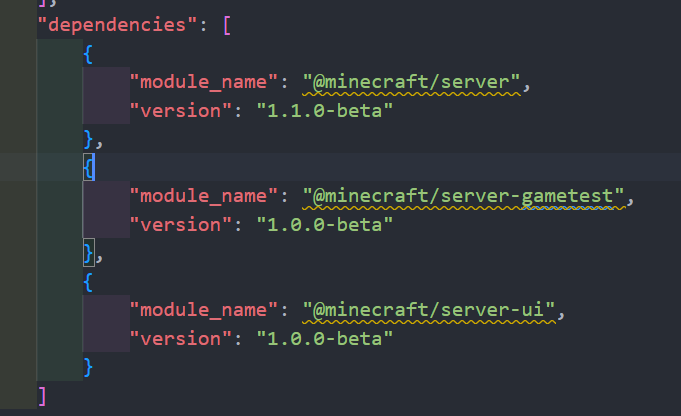Click the module_name key above 1.1.0-beta

(204, 82)
